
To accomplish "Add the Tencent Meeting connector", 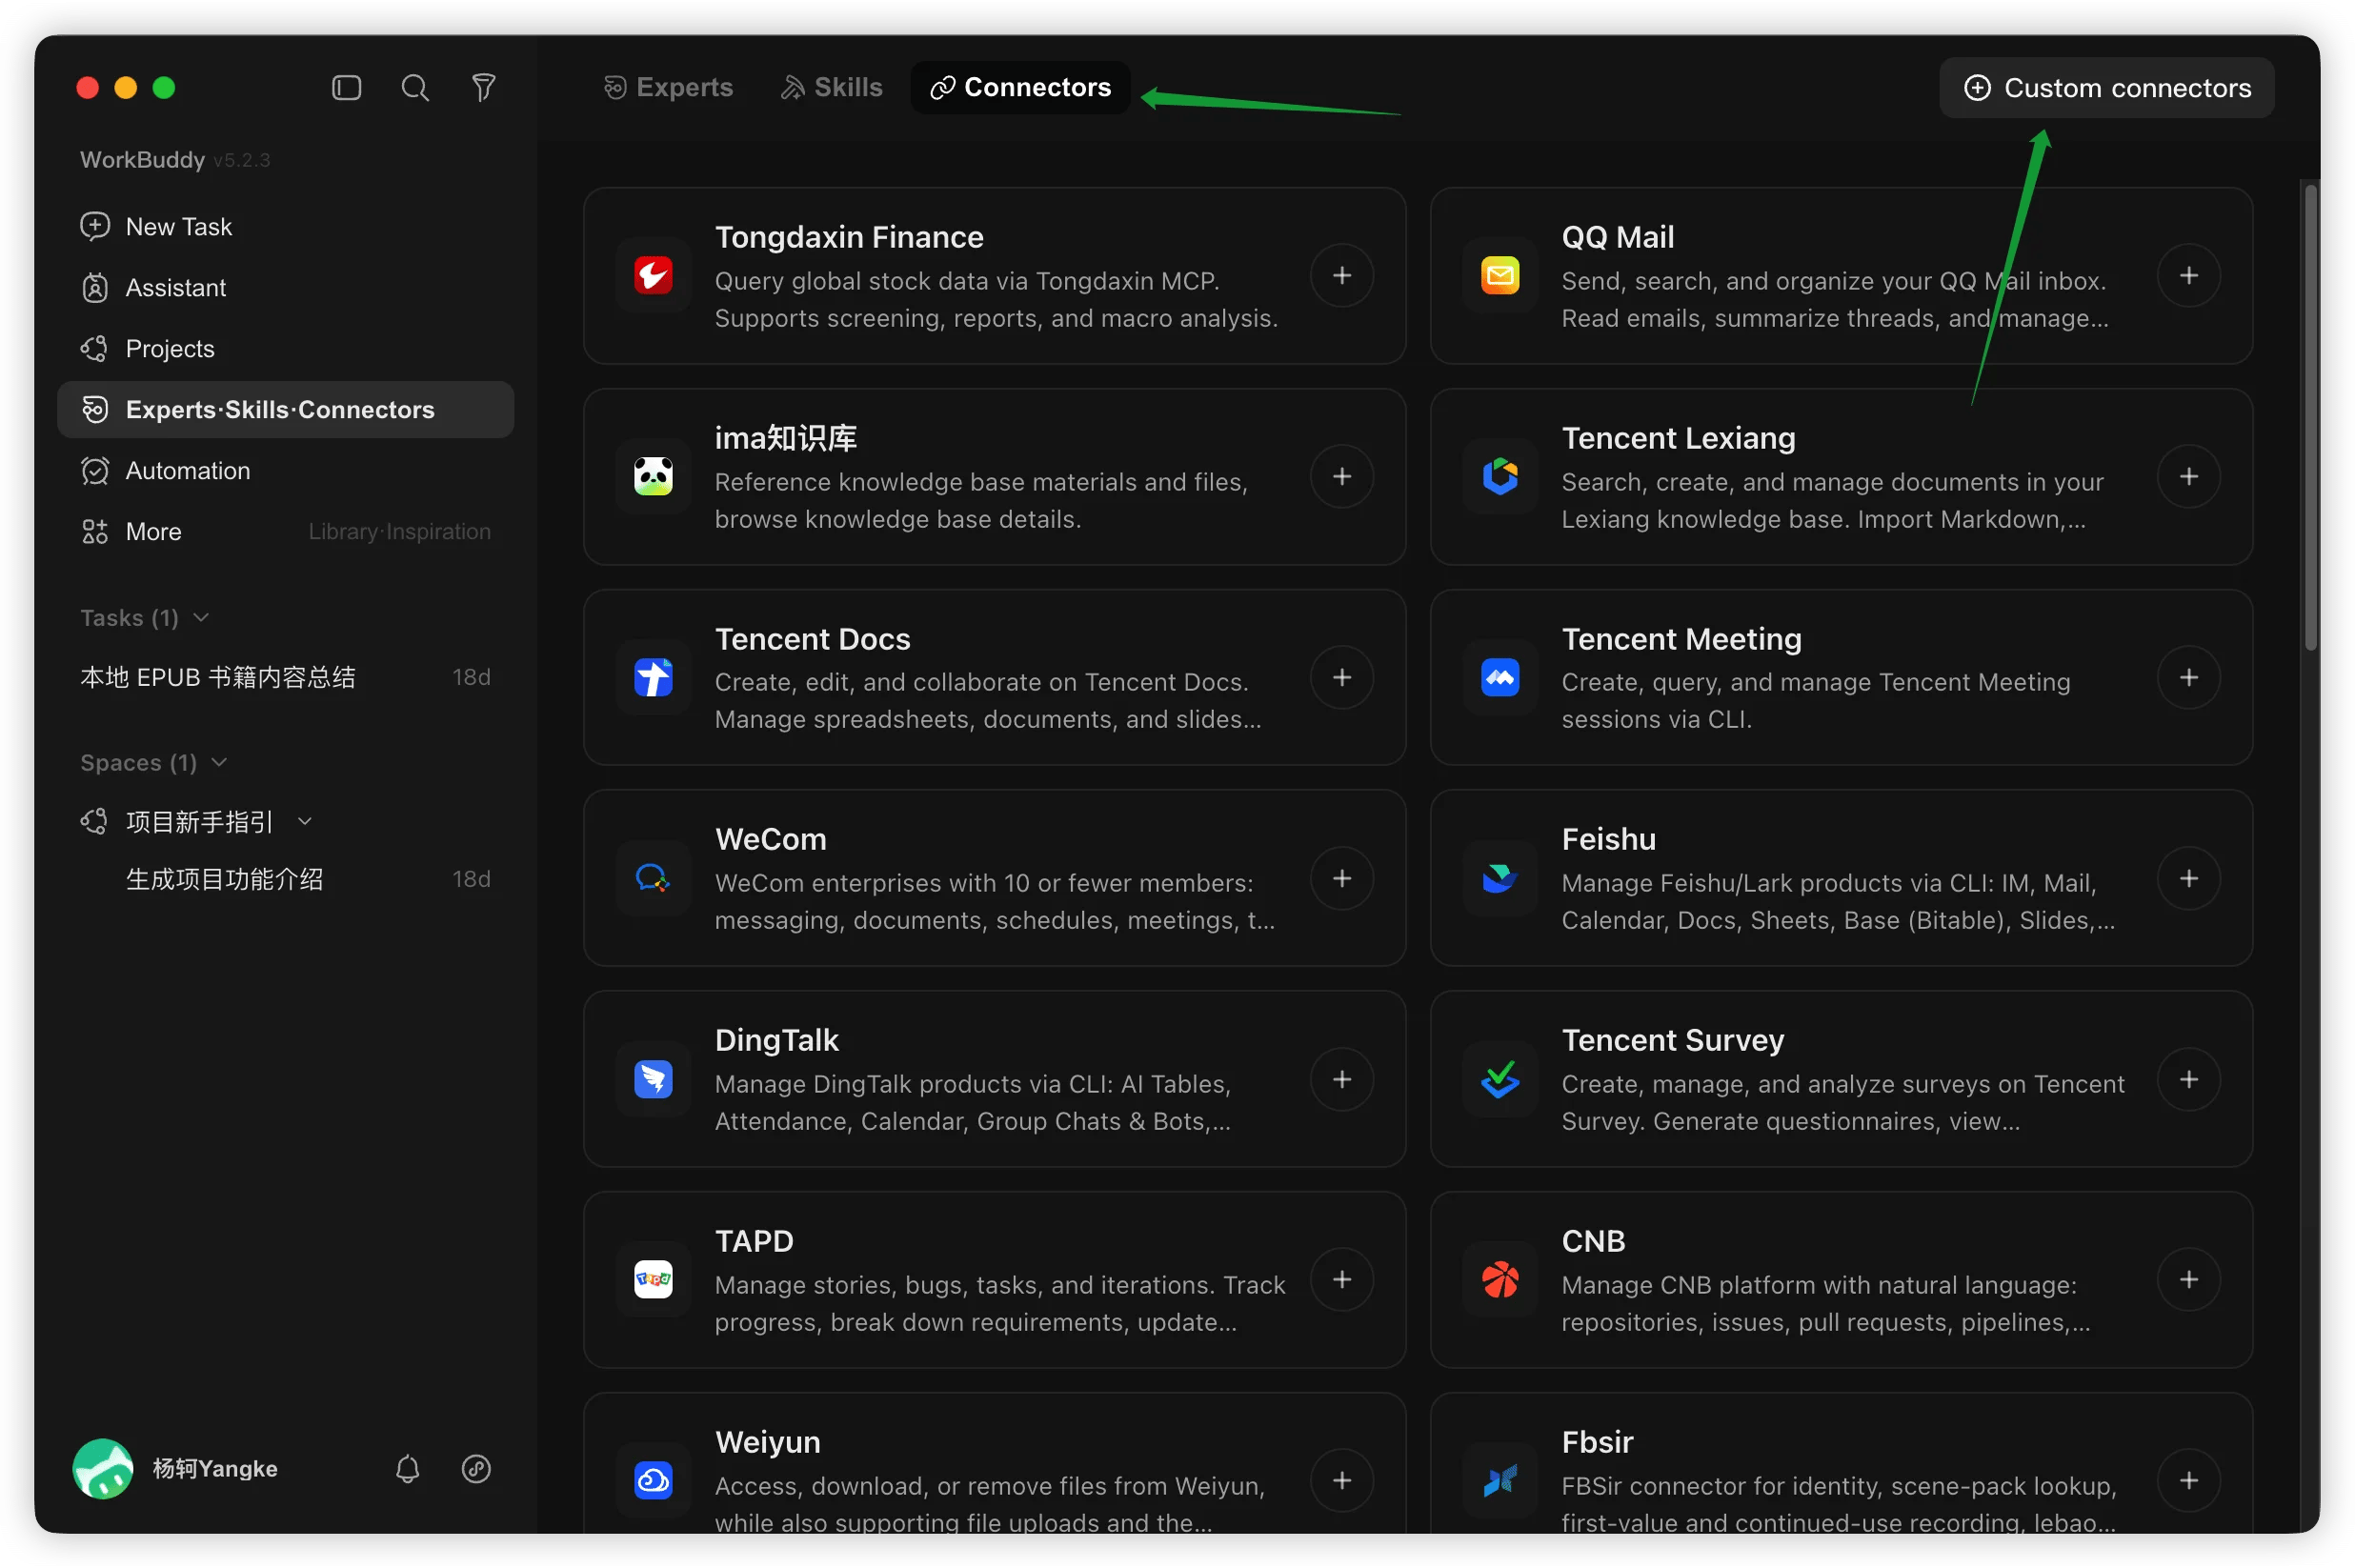I will pos(2189,677).
